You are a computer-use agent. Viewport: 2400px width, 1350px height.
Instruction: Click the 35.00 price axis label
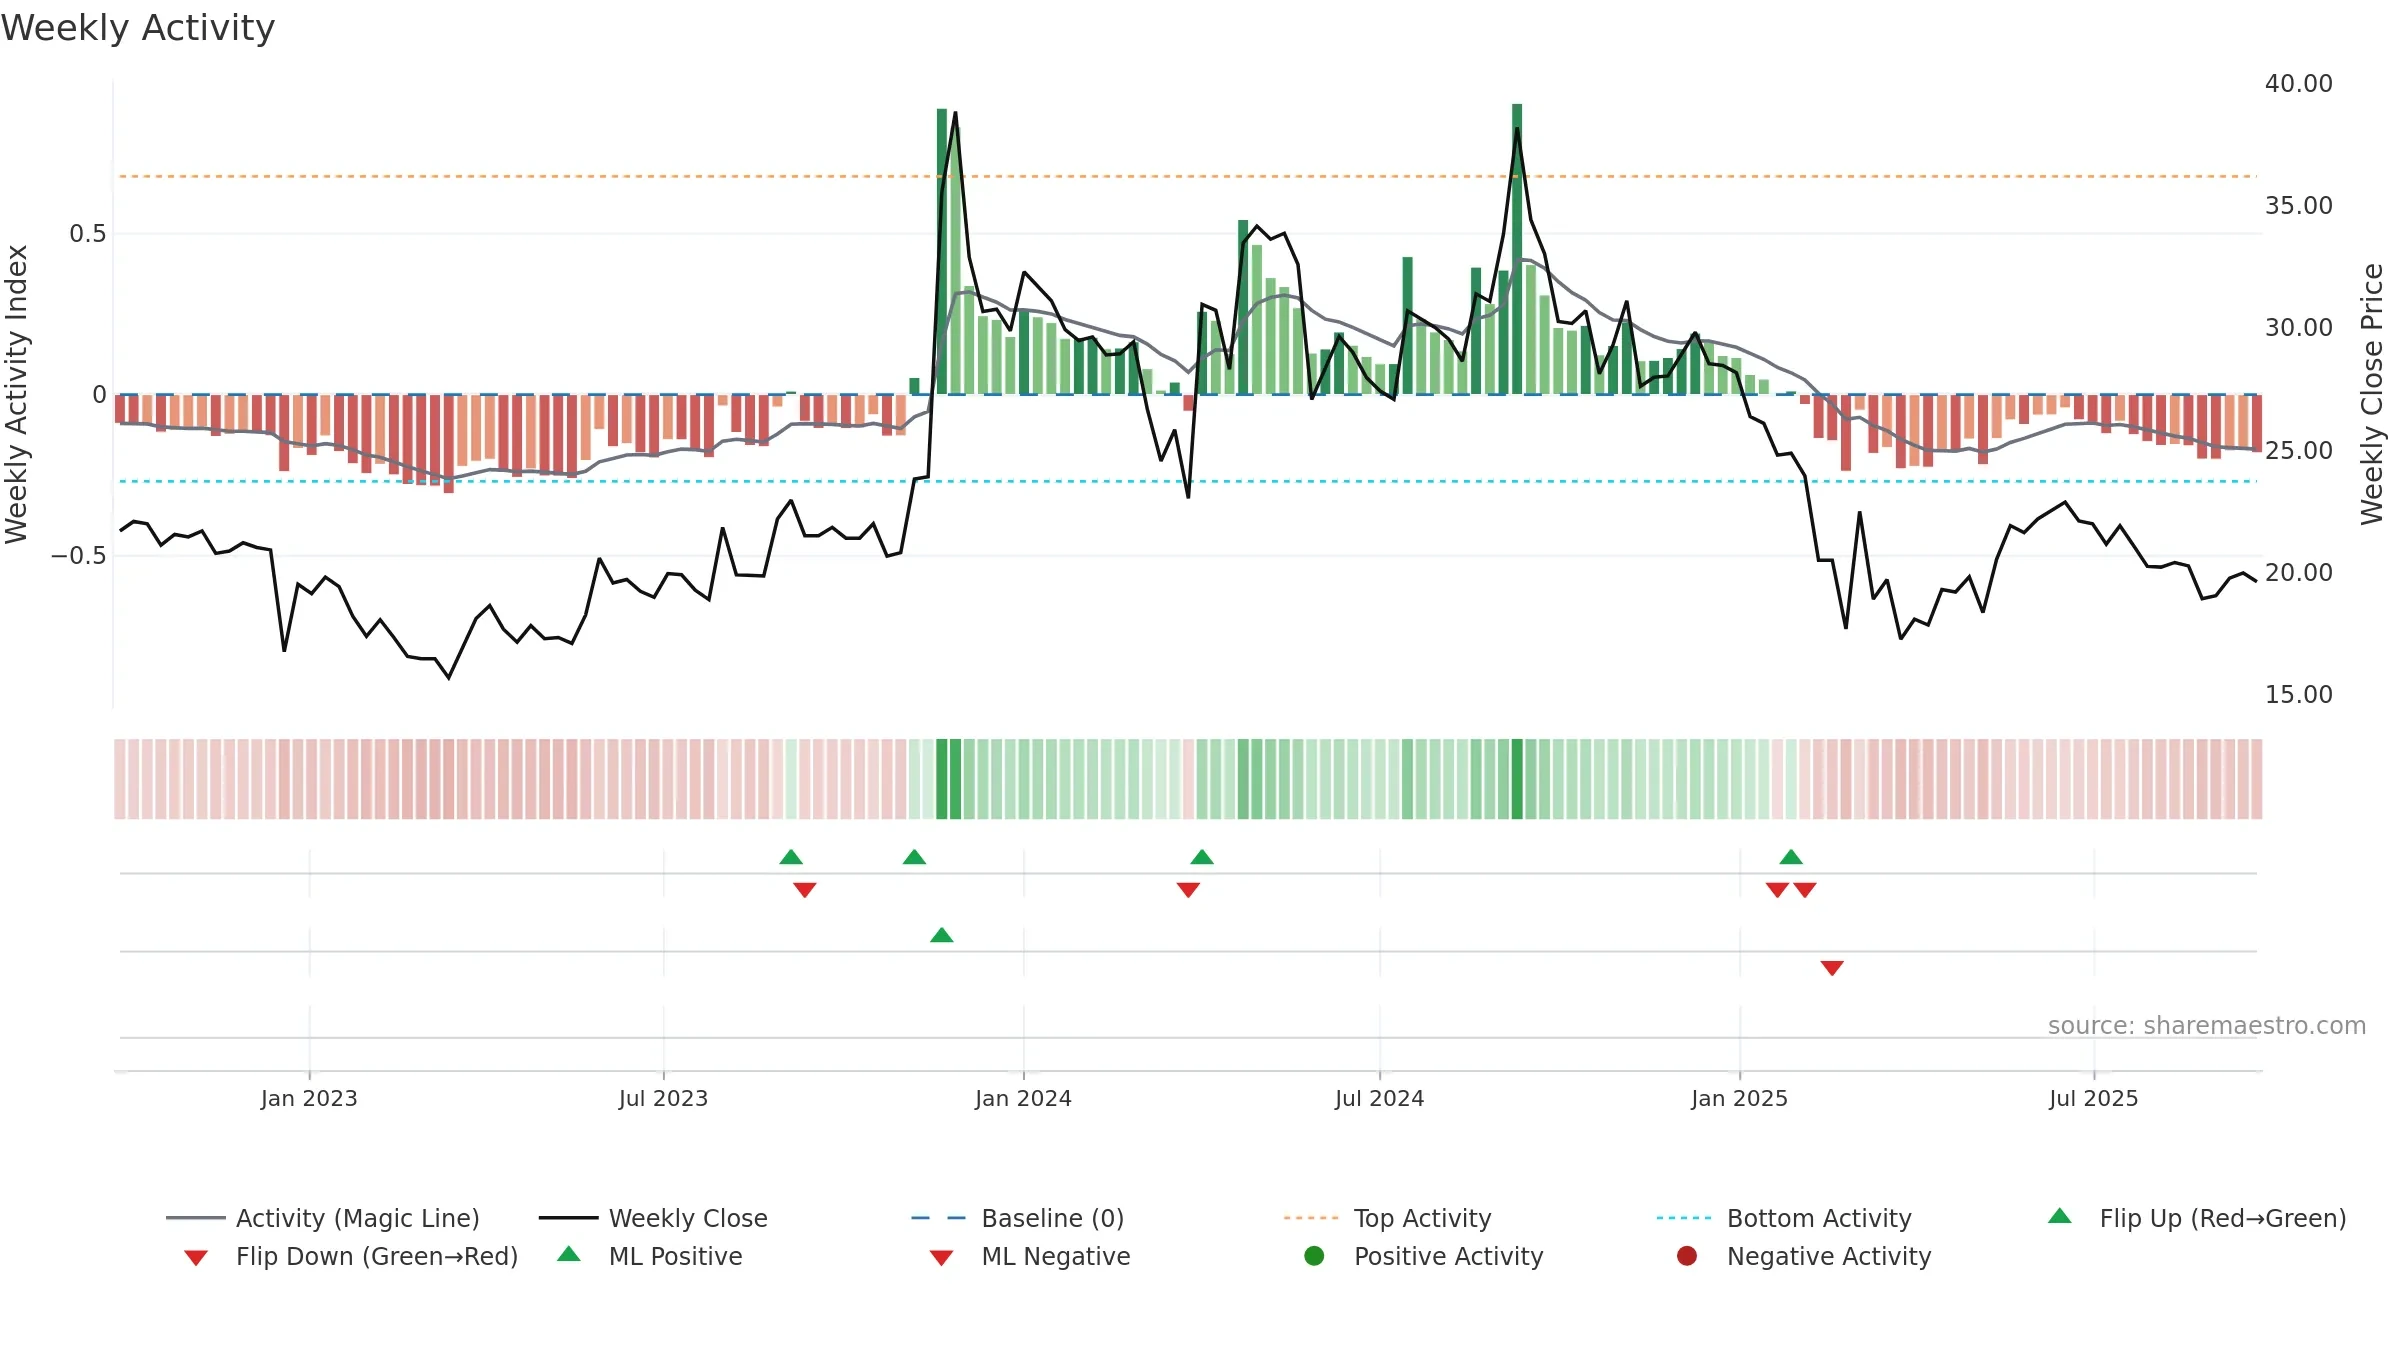[x=2299, y=206]
